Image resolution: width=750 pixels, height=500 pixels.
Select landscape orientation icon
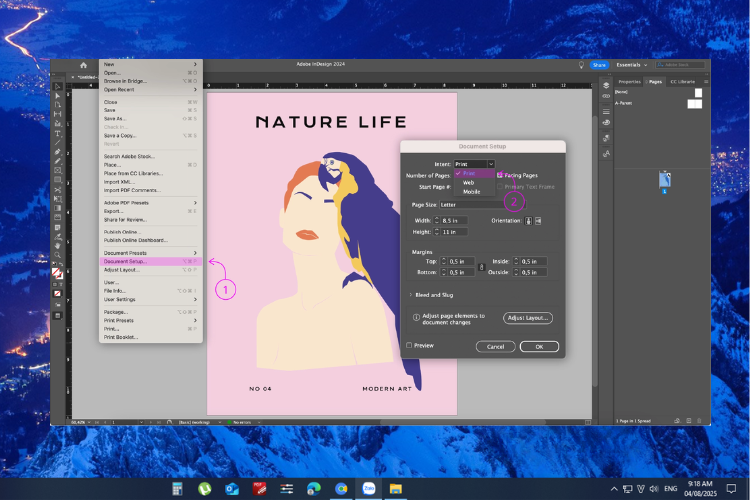538,221
